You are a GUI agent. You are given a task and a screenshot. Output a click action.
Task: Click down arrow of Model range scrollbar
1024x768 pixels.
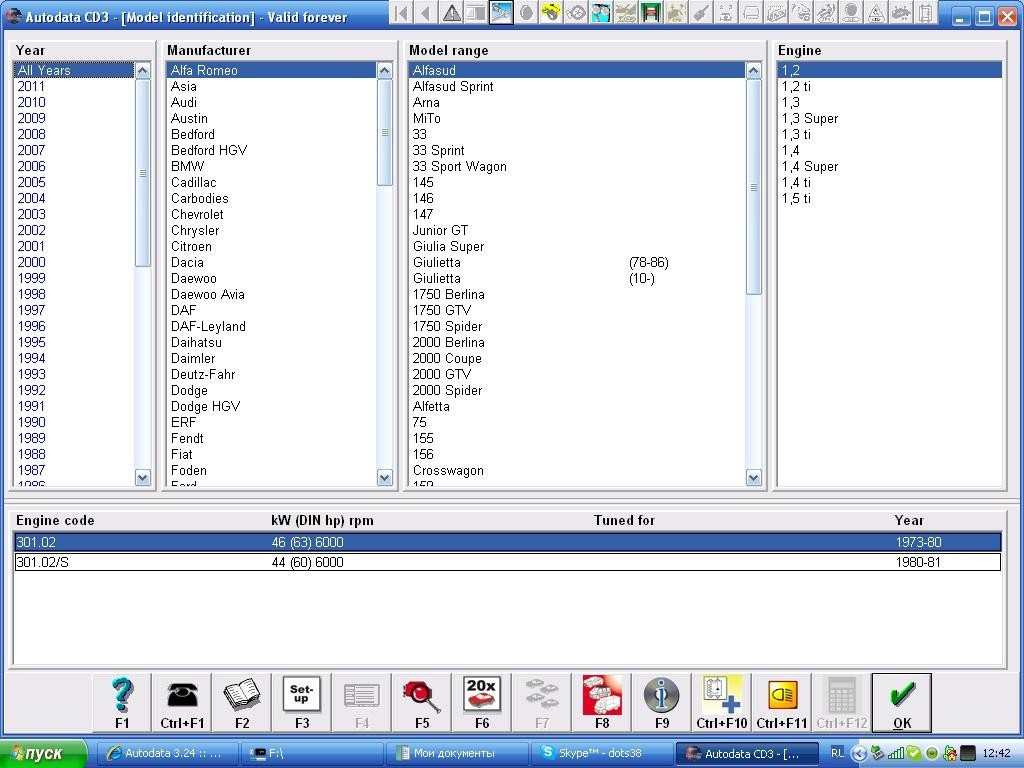[x=754, y=477]
